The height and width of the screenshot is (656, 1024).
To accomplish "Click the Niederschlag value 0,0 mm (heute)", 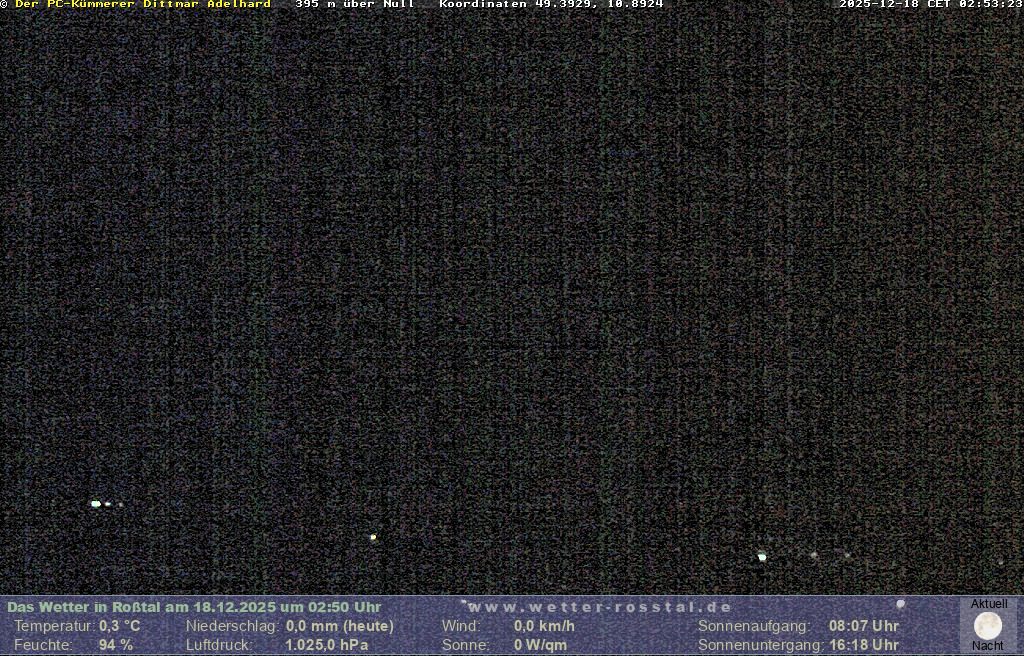I will tap(340, 626).
